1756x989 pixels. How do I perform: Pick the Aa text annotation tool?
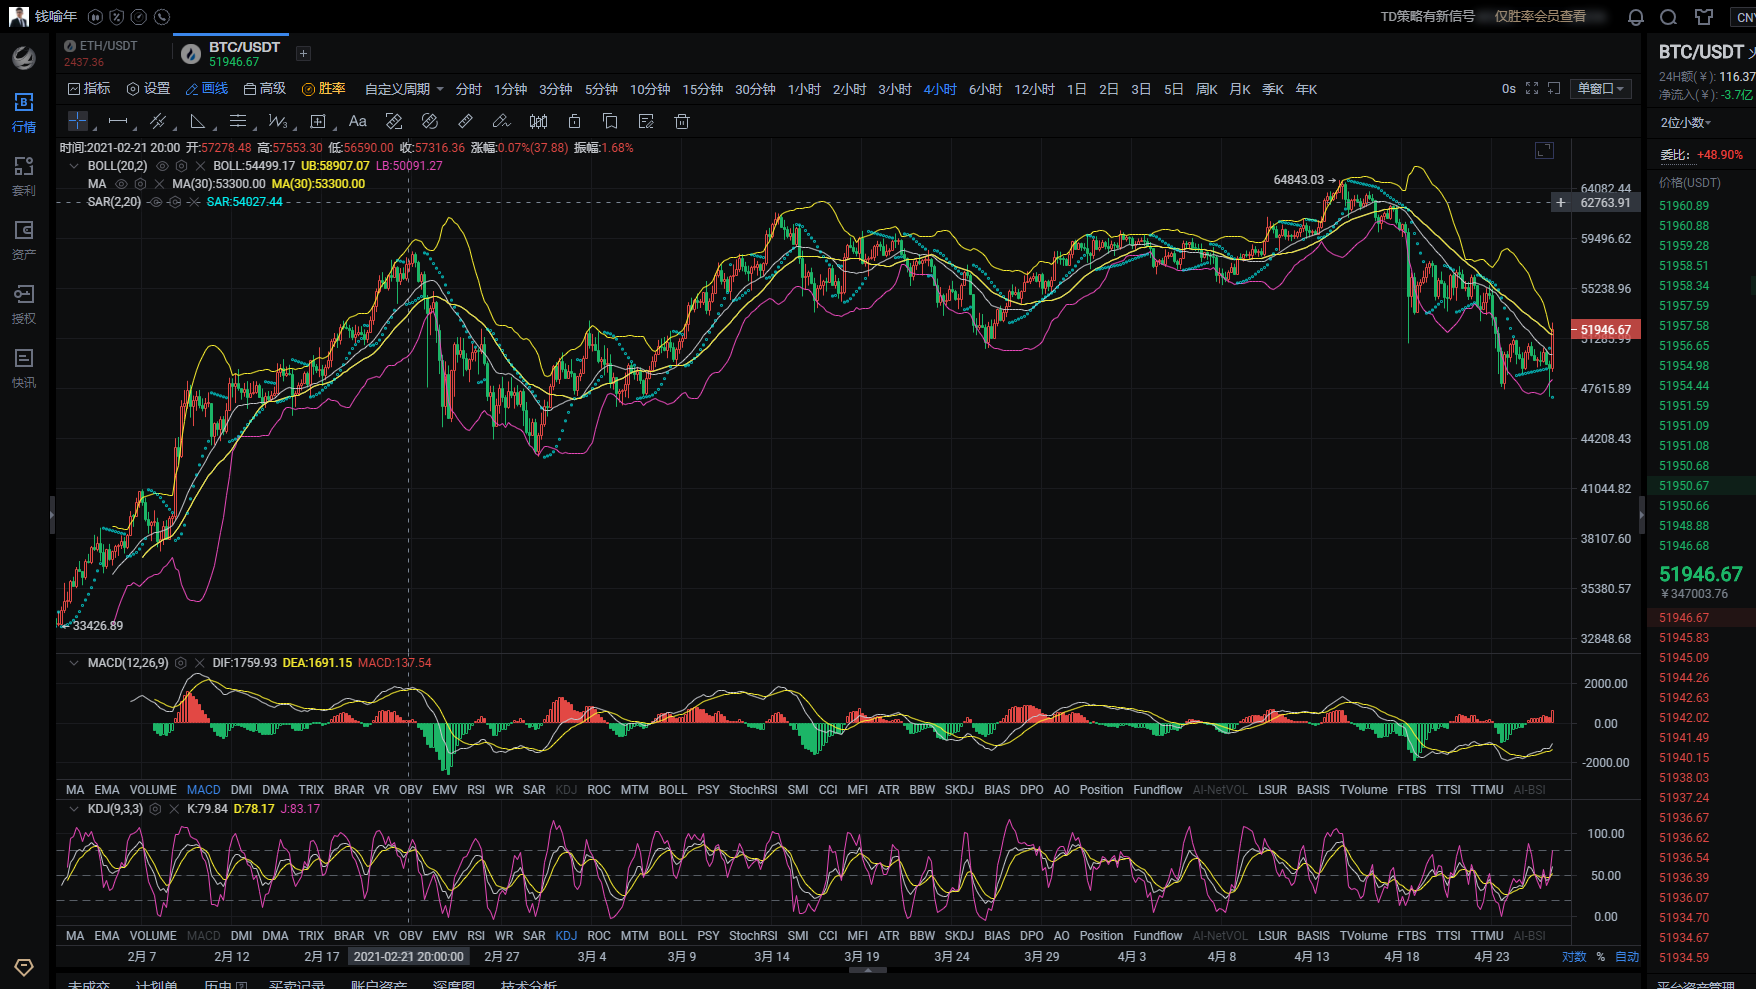(x=357, y=121)
